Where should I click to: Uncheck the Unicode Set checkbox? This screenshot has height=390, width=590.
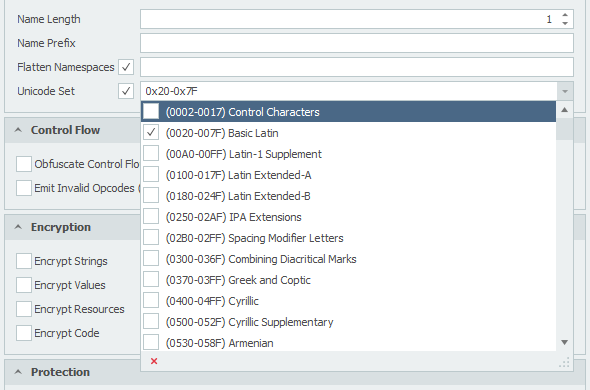126,91
